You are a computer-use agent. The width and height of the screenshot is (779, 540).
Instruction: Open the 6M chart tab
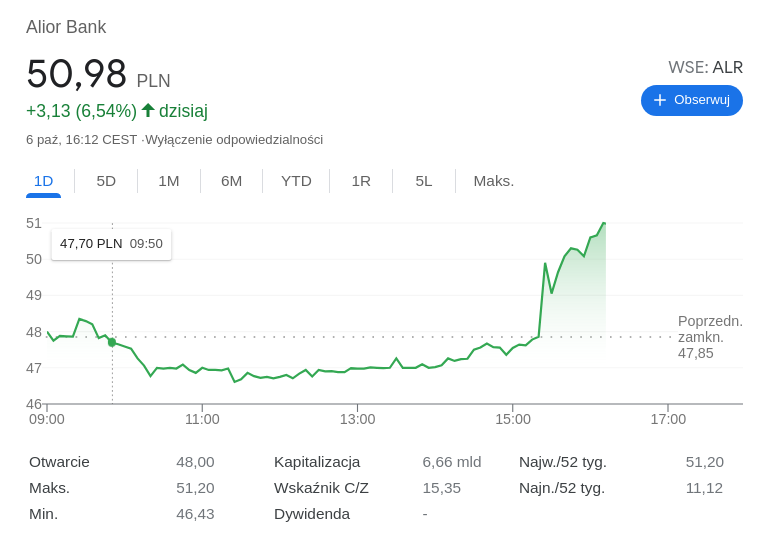tap(232, 181)
